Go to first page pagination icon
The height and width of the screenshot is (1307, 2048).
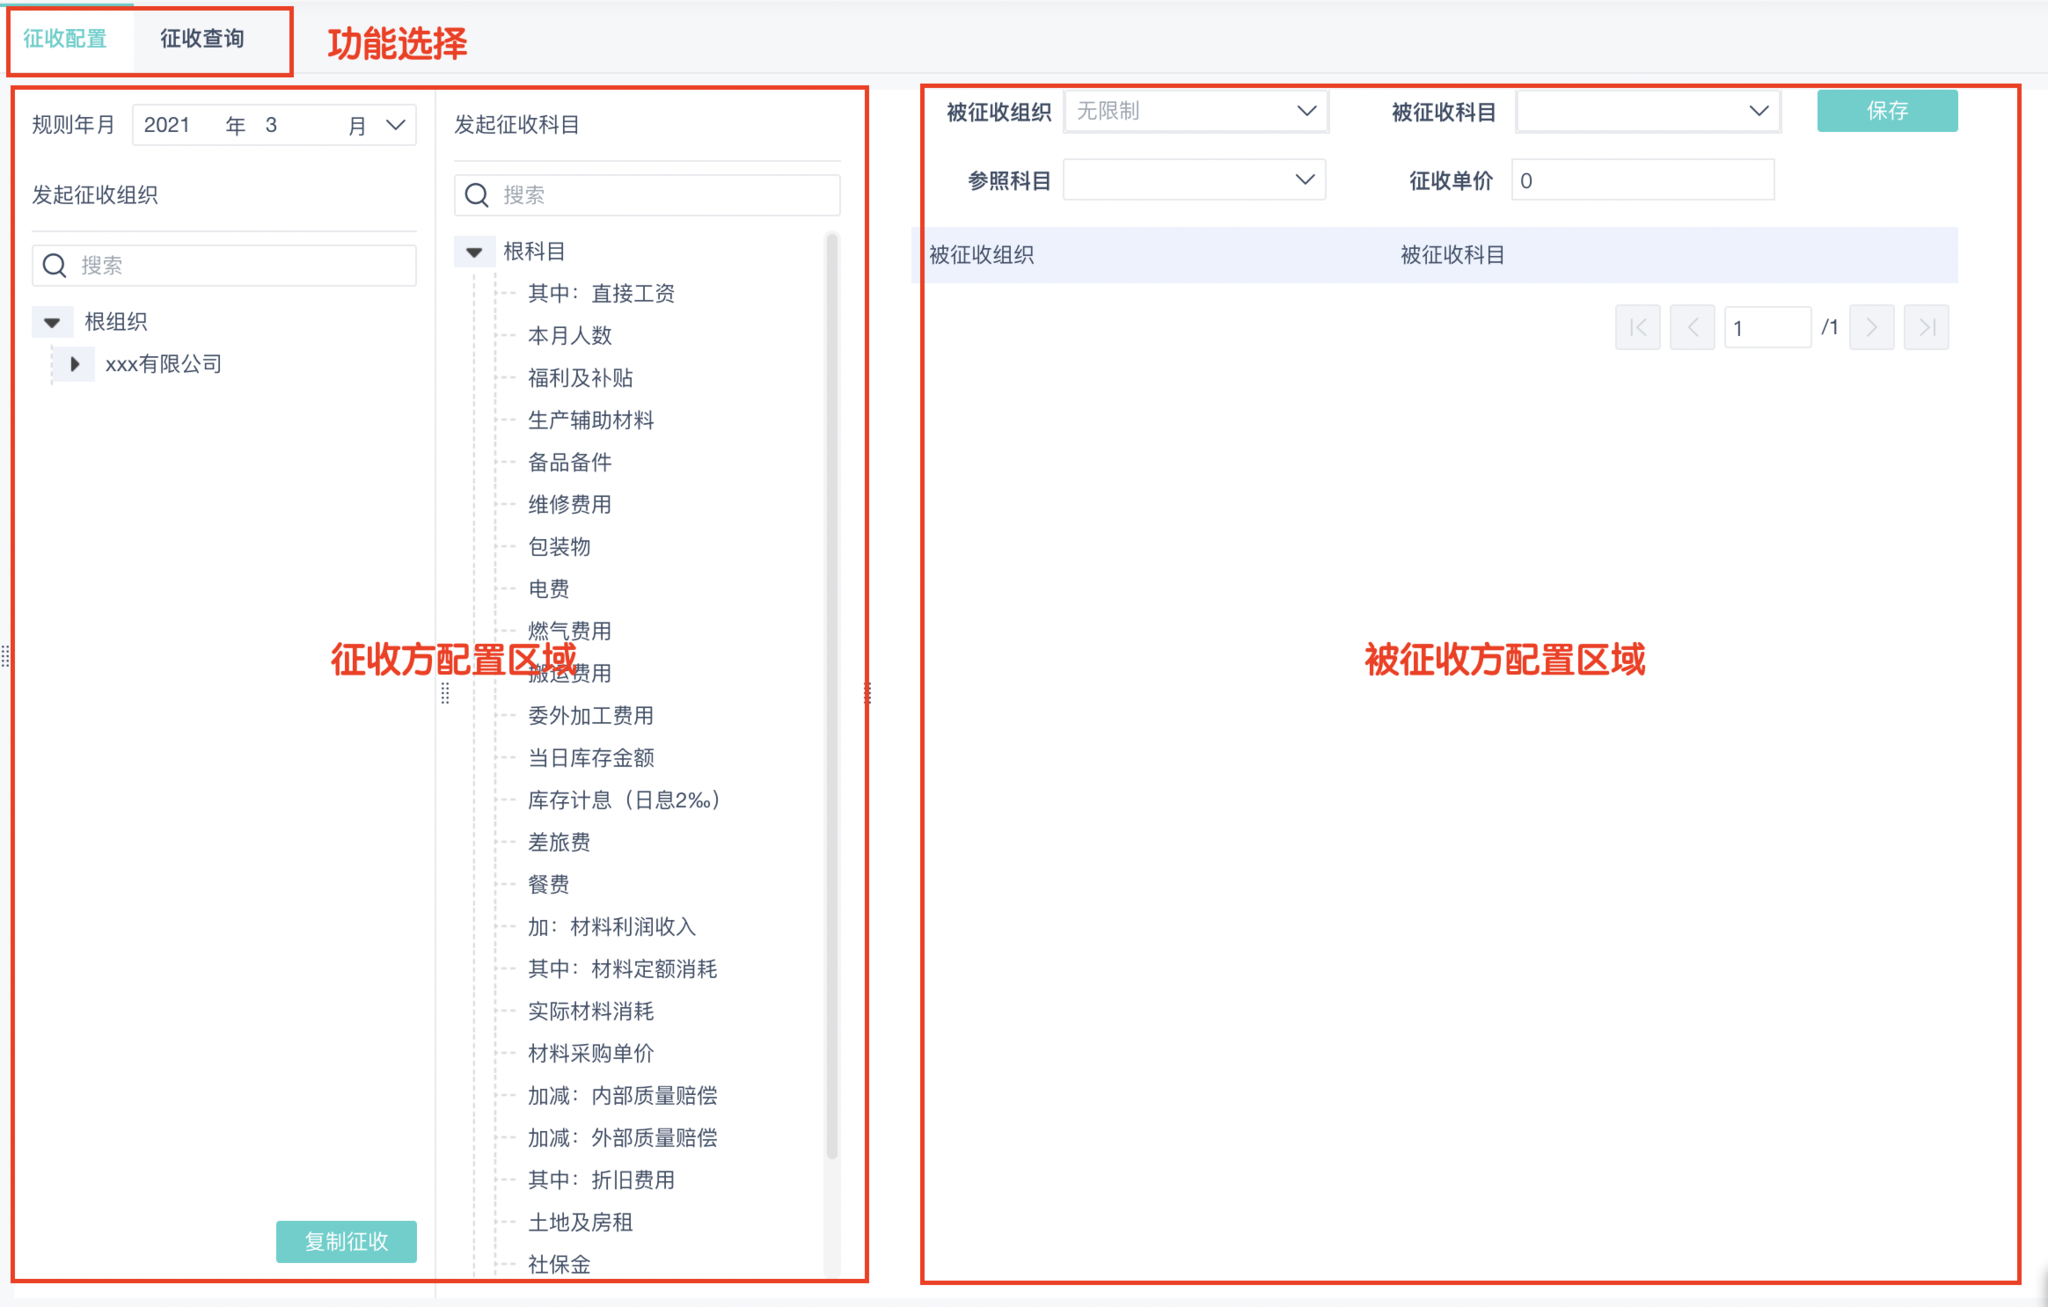pos(1637,327)
